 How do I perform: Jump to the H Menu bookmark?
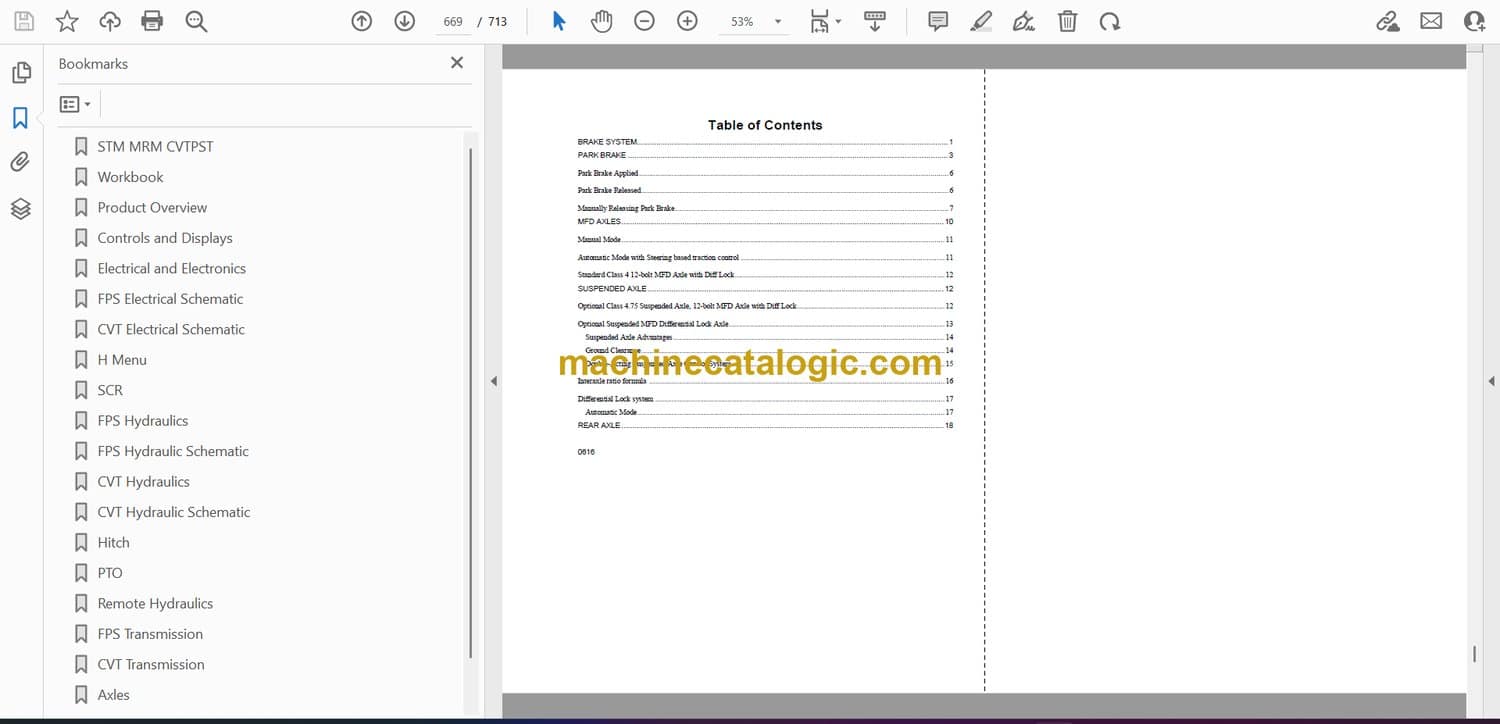[122, 360]
